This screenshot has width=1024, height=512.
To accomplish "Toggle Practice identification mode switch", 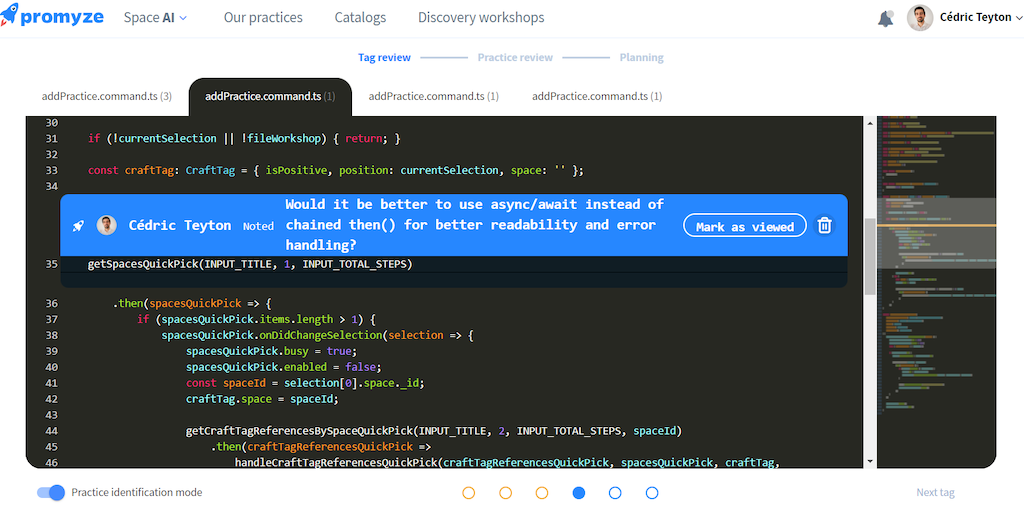I will tap(51, 492).
